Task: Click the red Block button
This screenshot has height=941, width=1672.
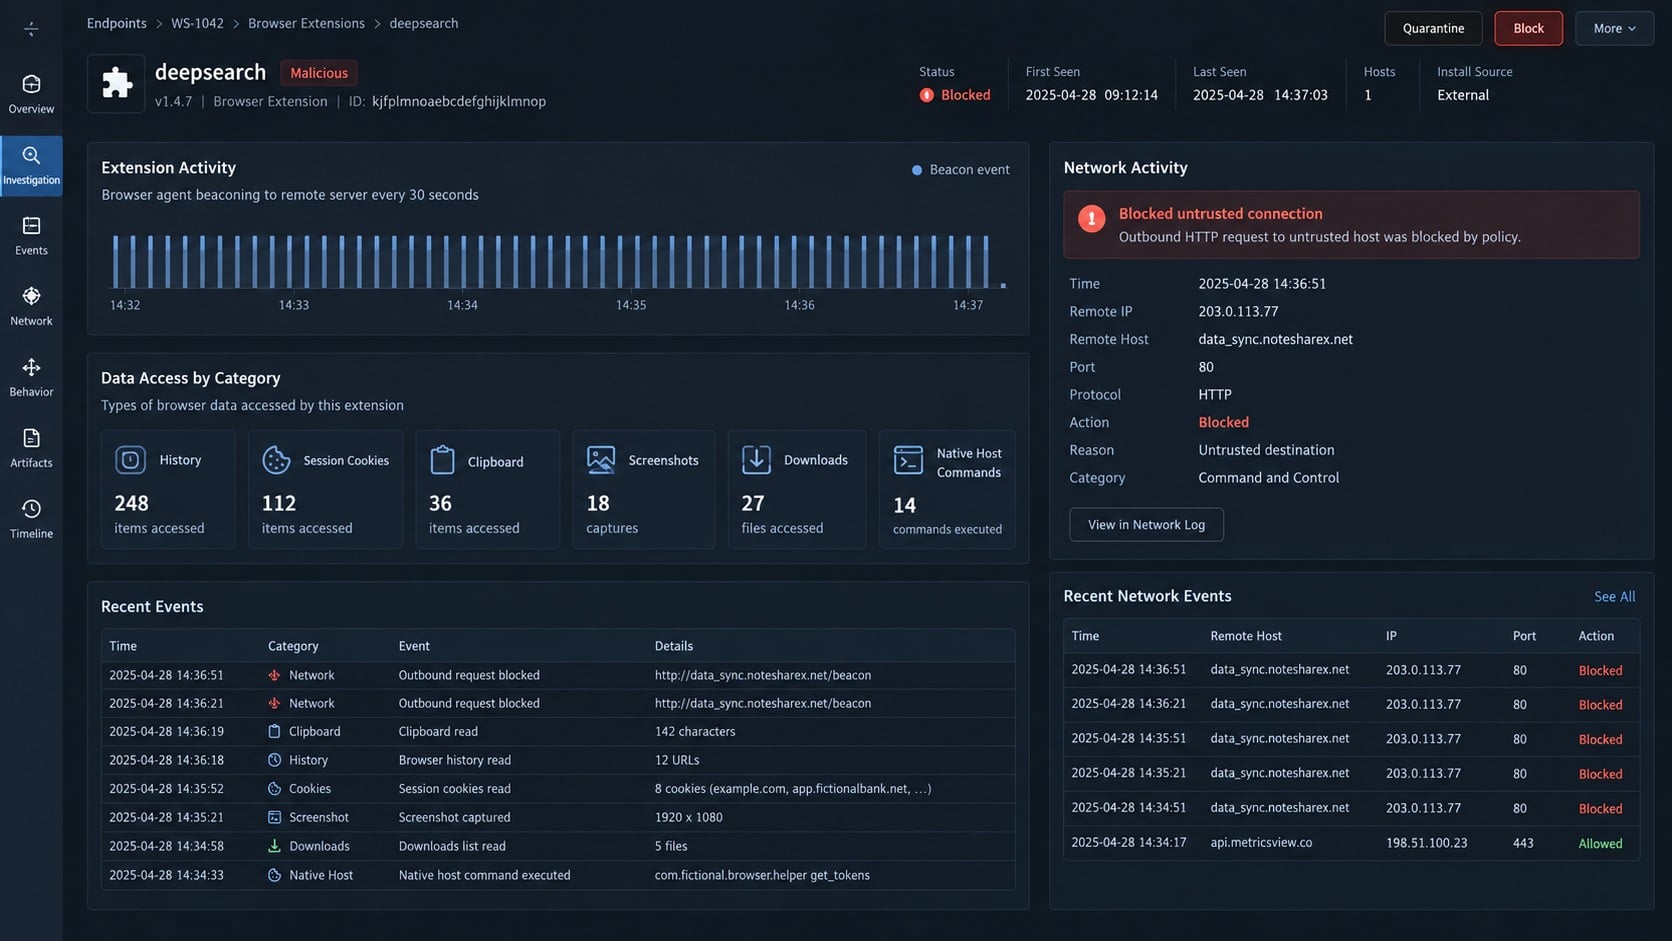Action: [1528, 28]
